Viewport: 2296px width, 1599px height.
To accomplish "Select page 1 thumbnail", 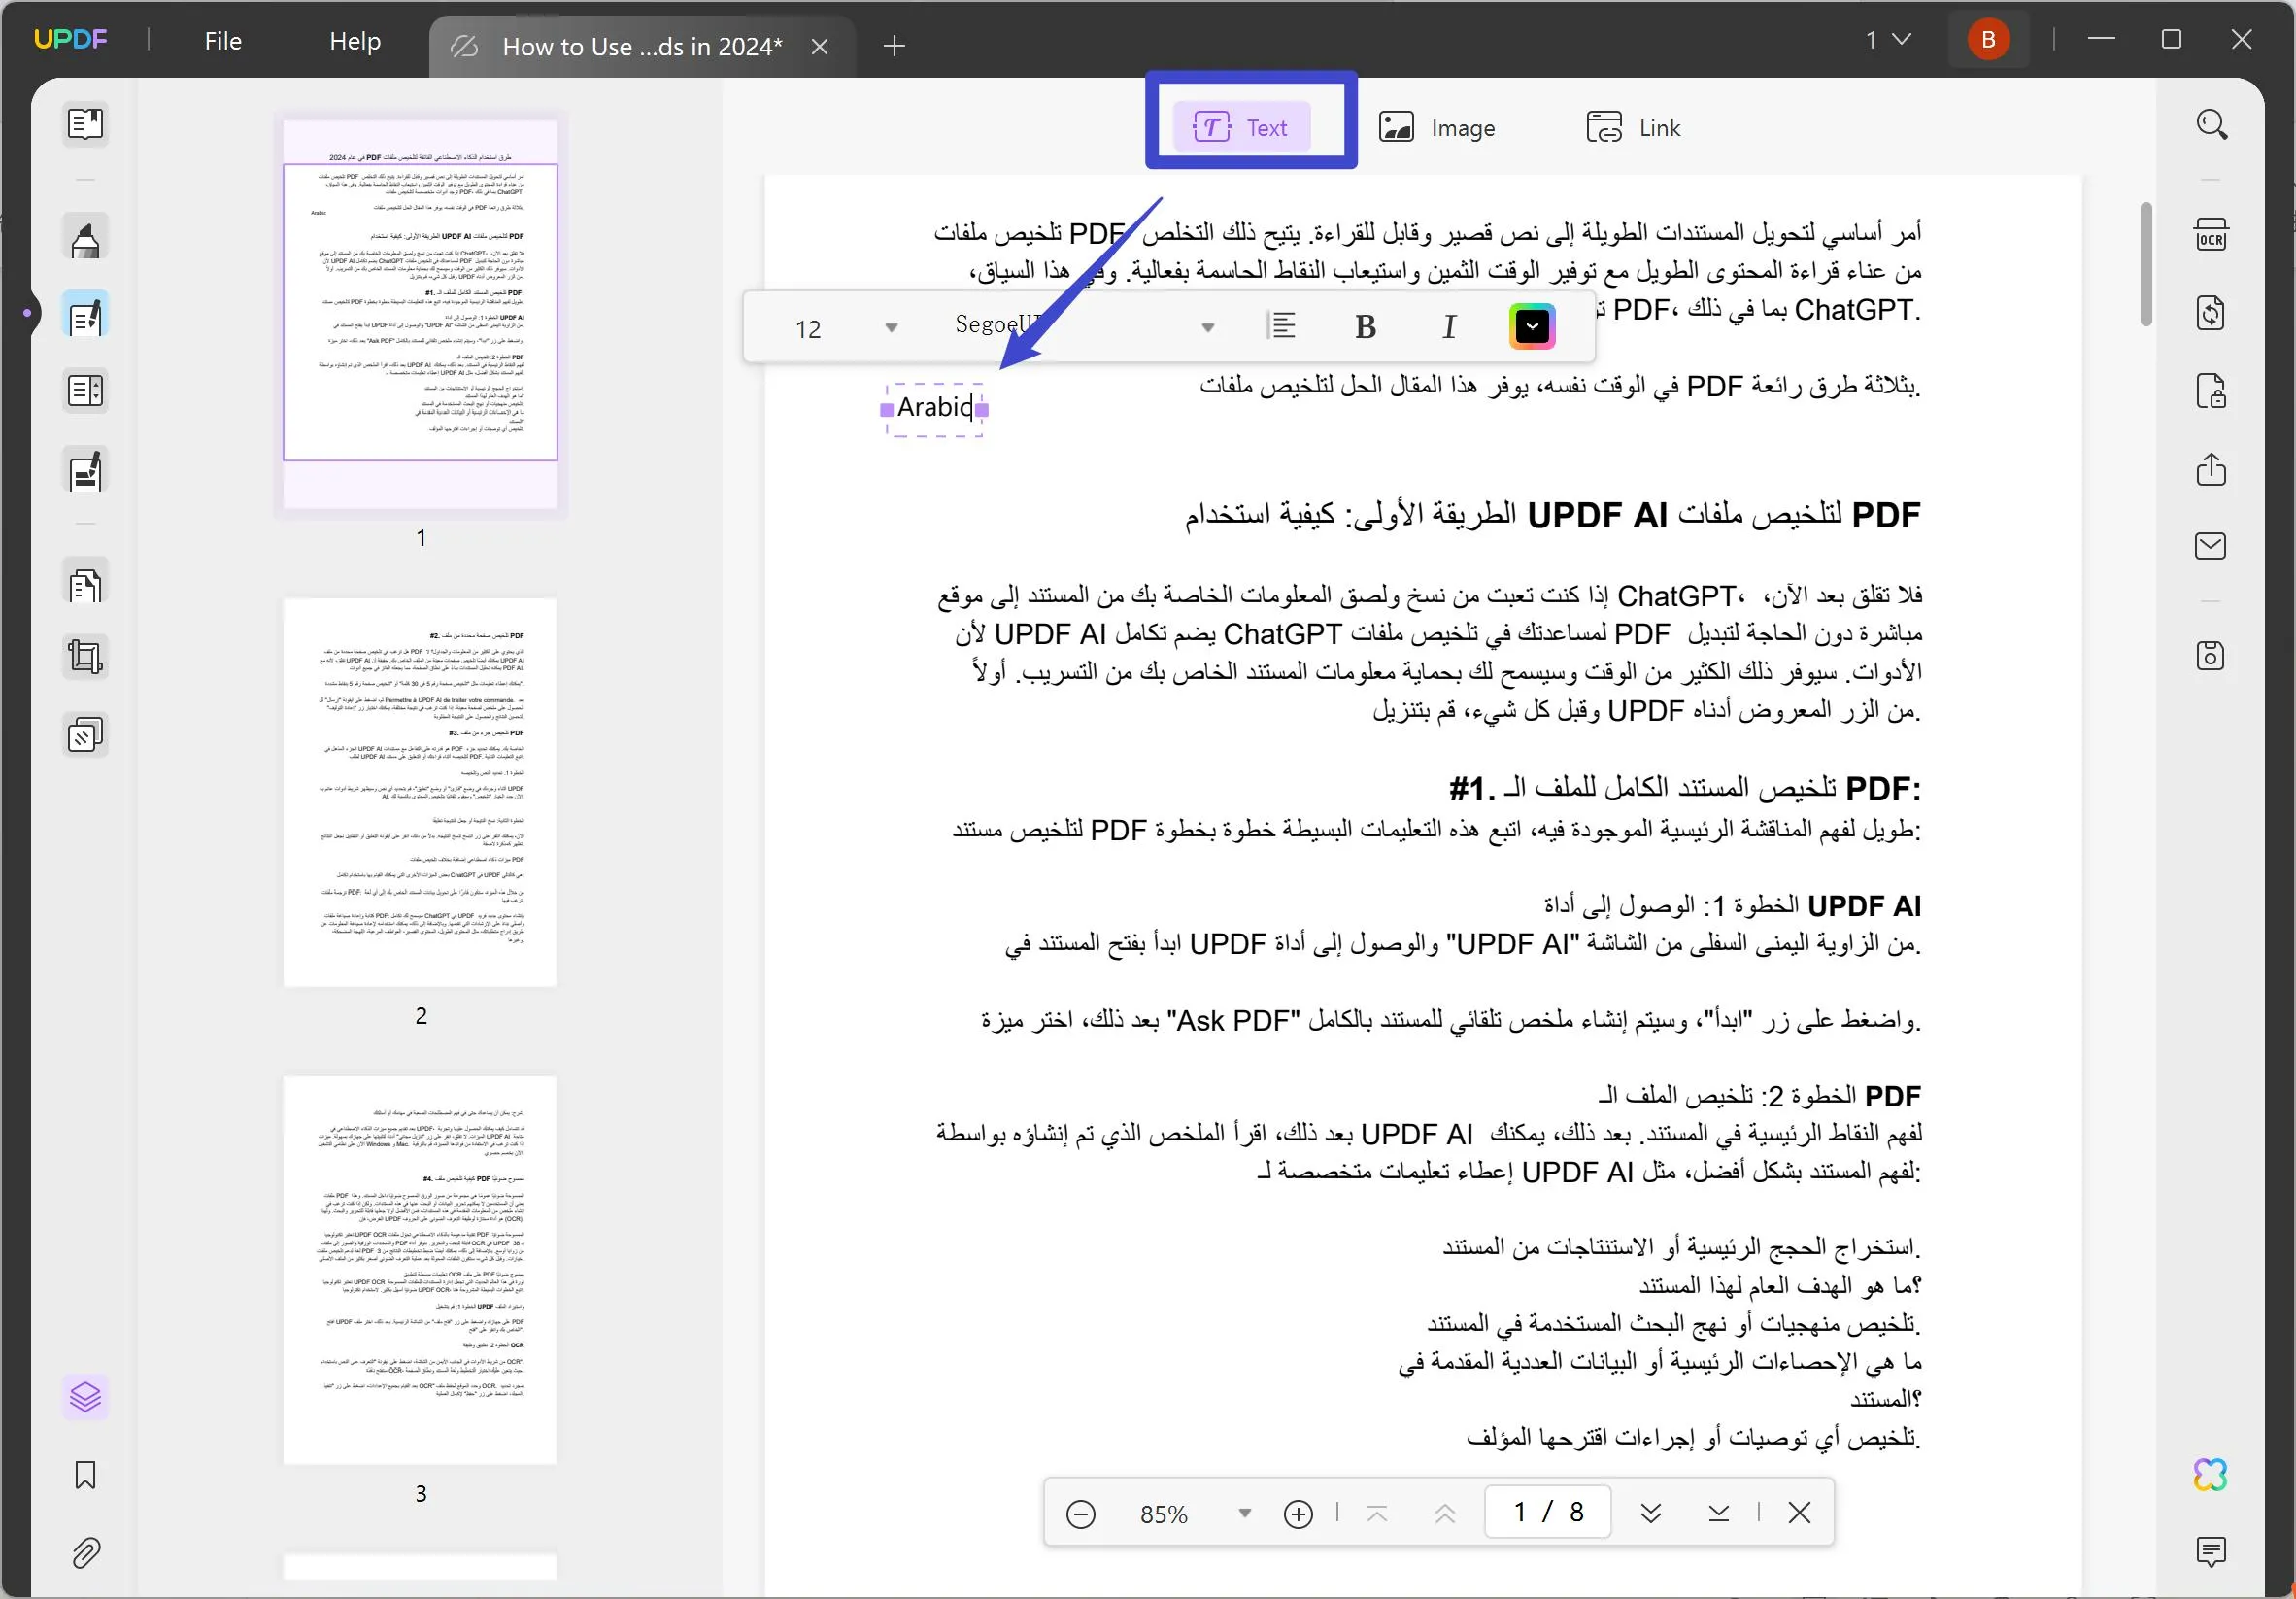I will pos(420,314).
